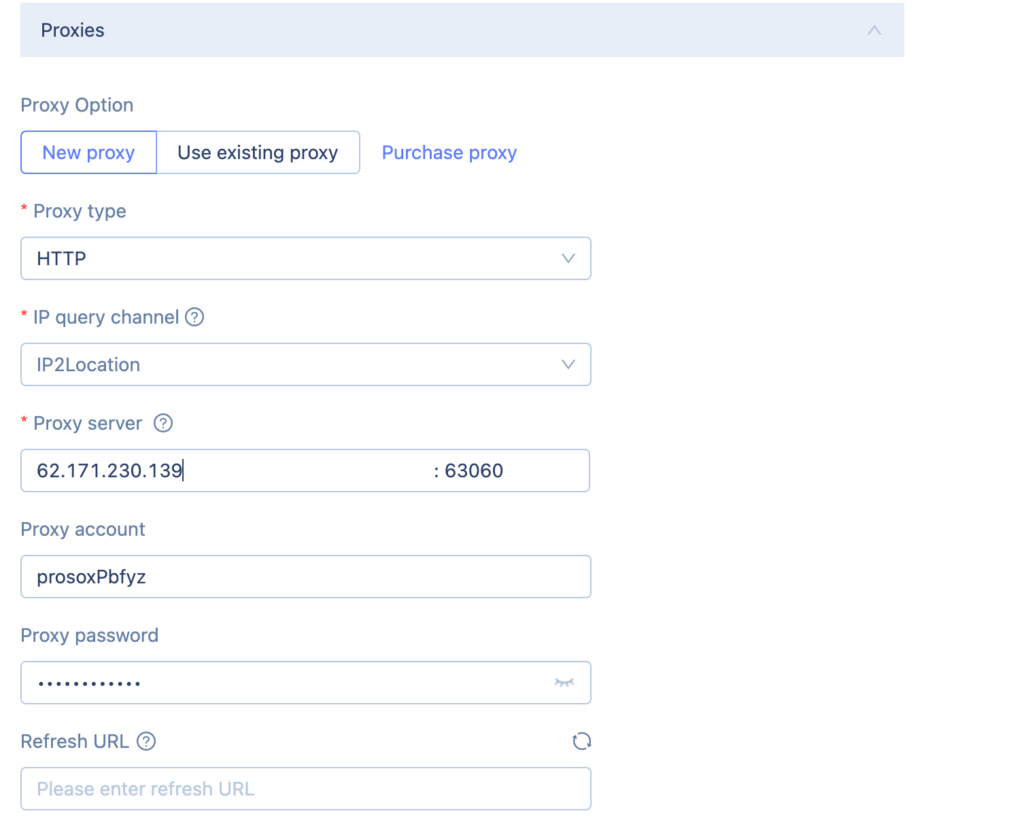
Task: Expand the IP2Location selector chevron
Action: 568,364
